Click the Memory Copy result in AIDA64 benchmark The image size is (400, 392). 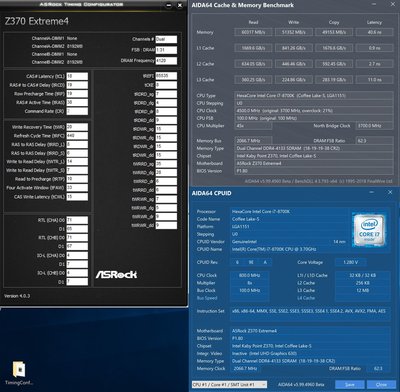pyautogui.click(x=334, y=32)
